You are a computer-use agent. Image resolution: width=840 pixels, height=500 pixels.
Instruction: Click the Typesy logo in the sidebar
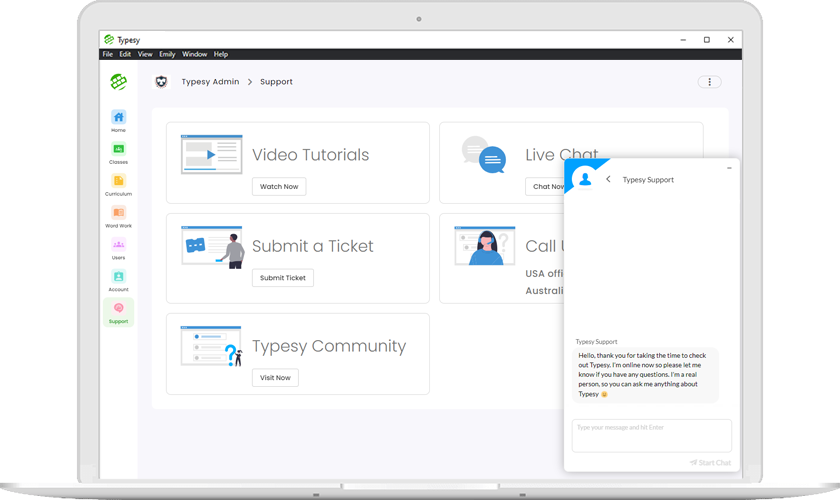(118, 81)
